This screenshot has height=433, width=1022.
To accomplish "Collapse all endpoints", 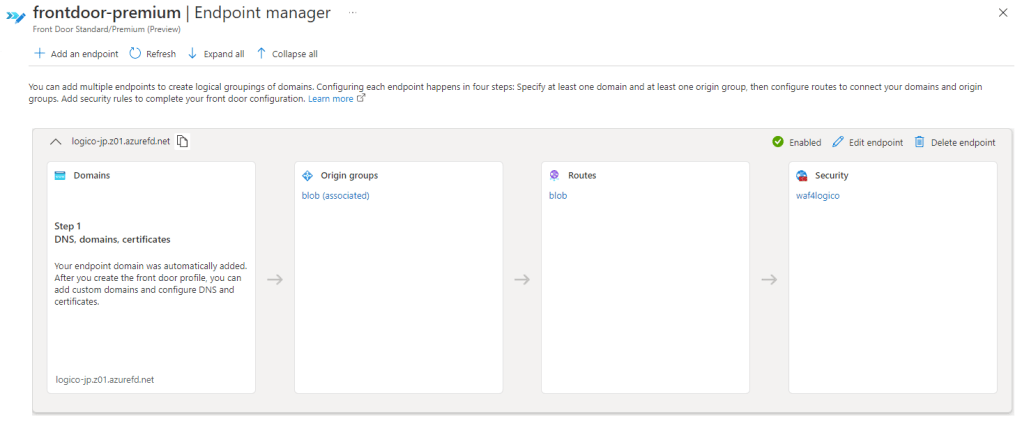I will (287, 54).
